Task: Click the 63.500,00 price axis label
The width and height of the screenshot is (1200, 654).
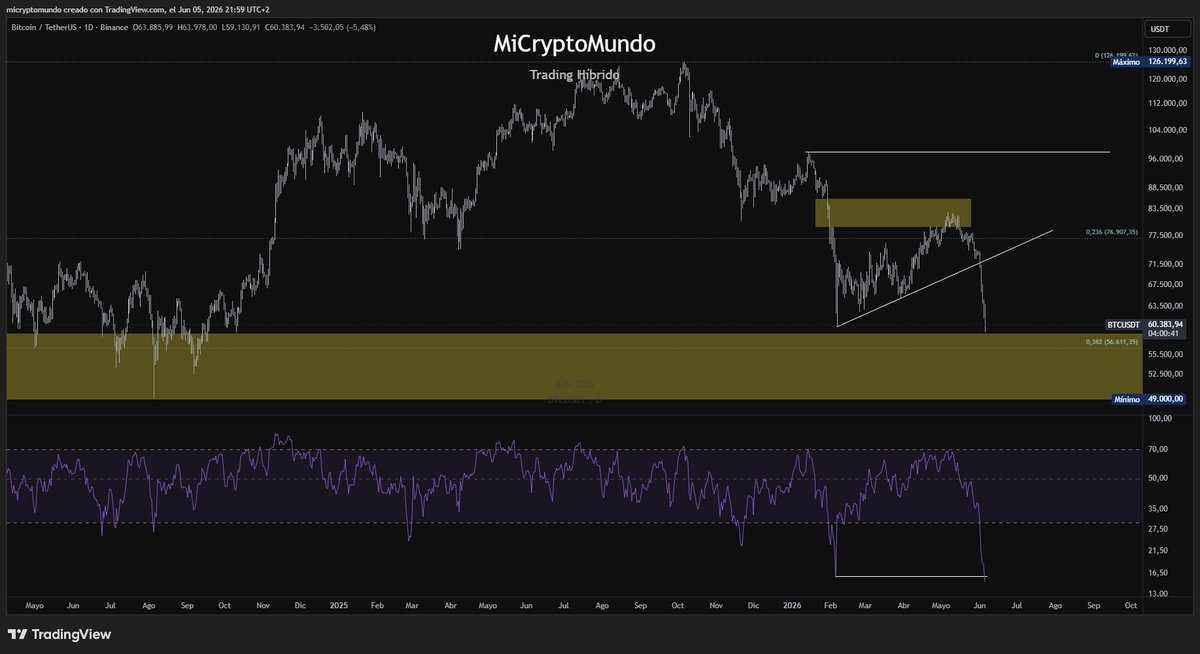Action: pyautogui.click(x=1166, y=307)
